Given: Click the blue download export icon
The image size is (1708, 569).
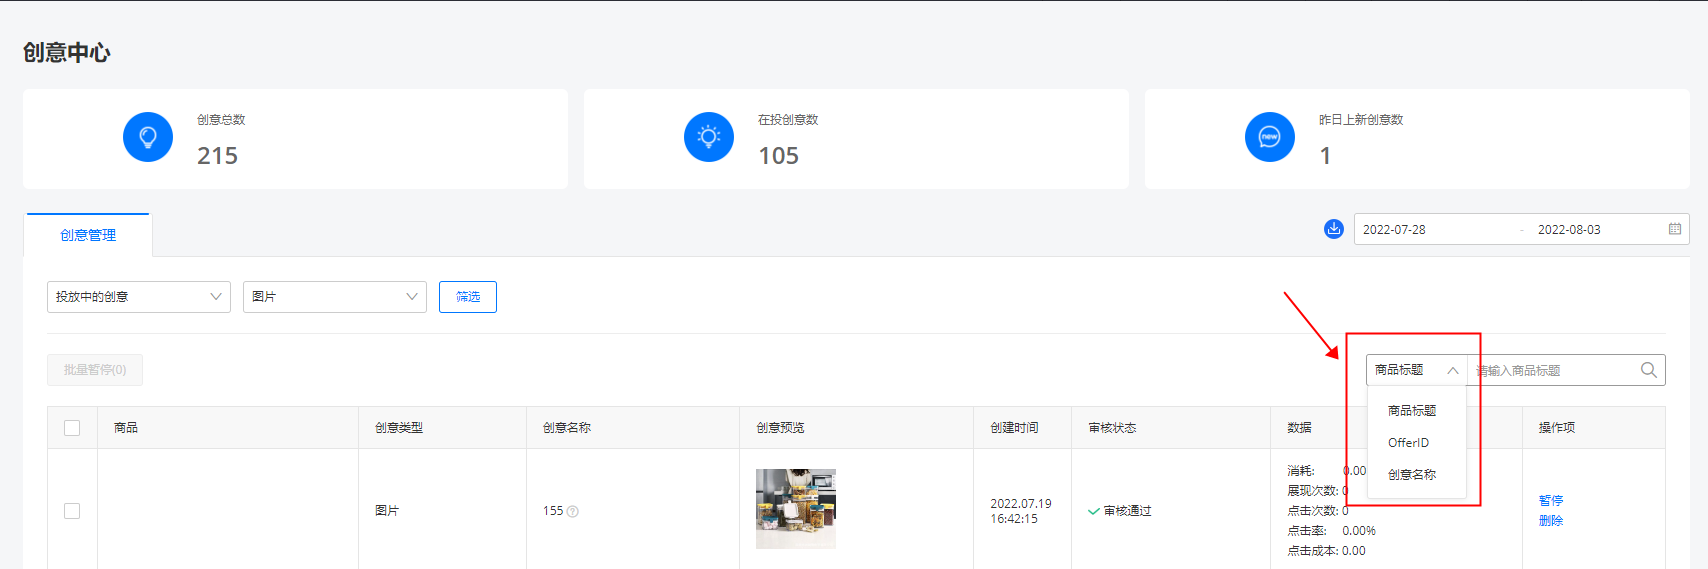Looking at the screenshot, I should point(1333,229).
